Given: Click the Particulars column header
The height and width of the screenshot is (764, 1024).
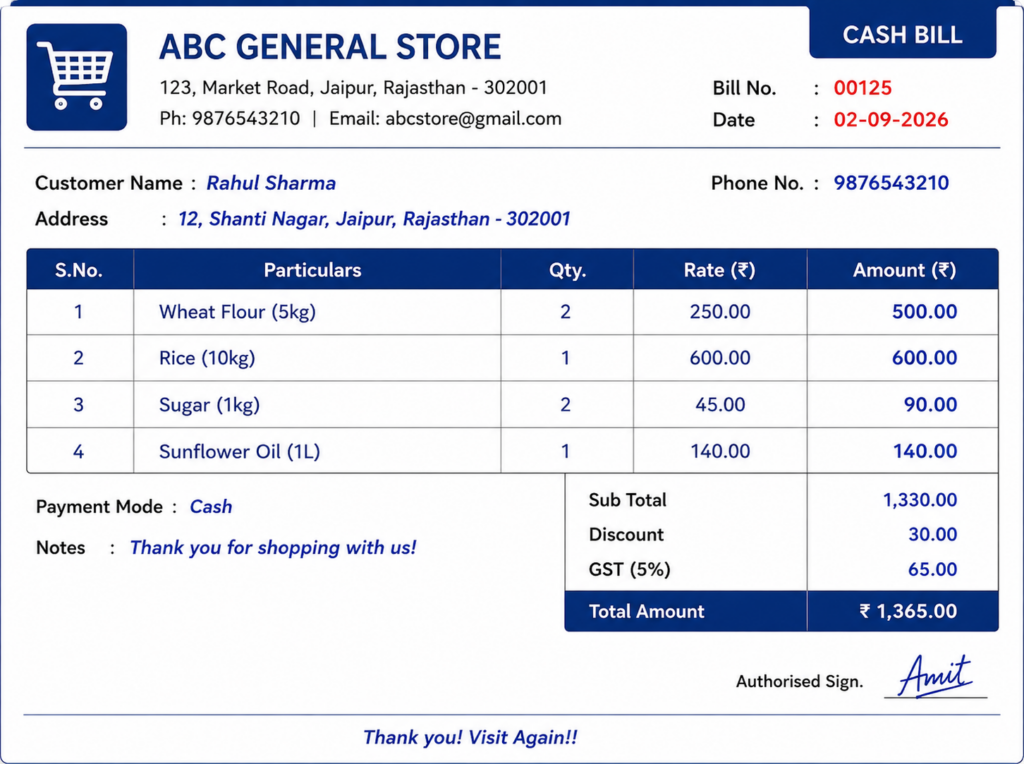Looking at the screenshot, I should tap(312, 270).
